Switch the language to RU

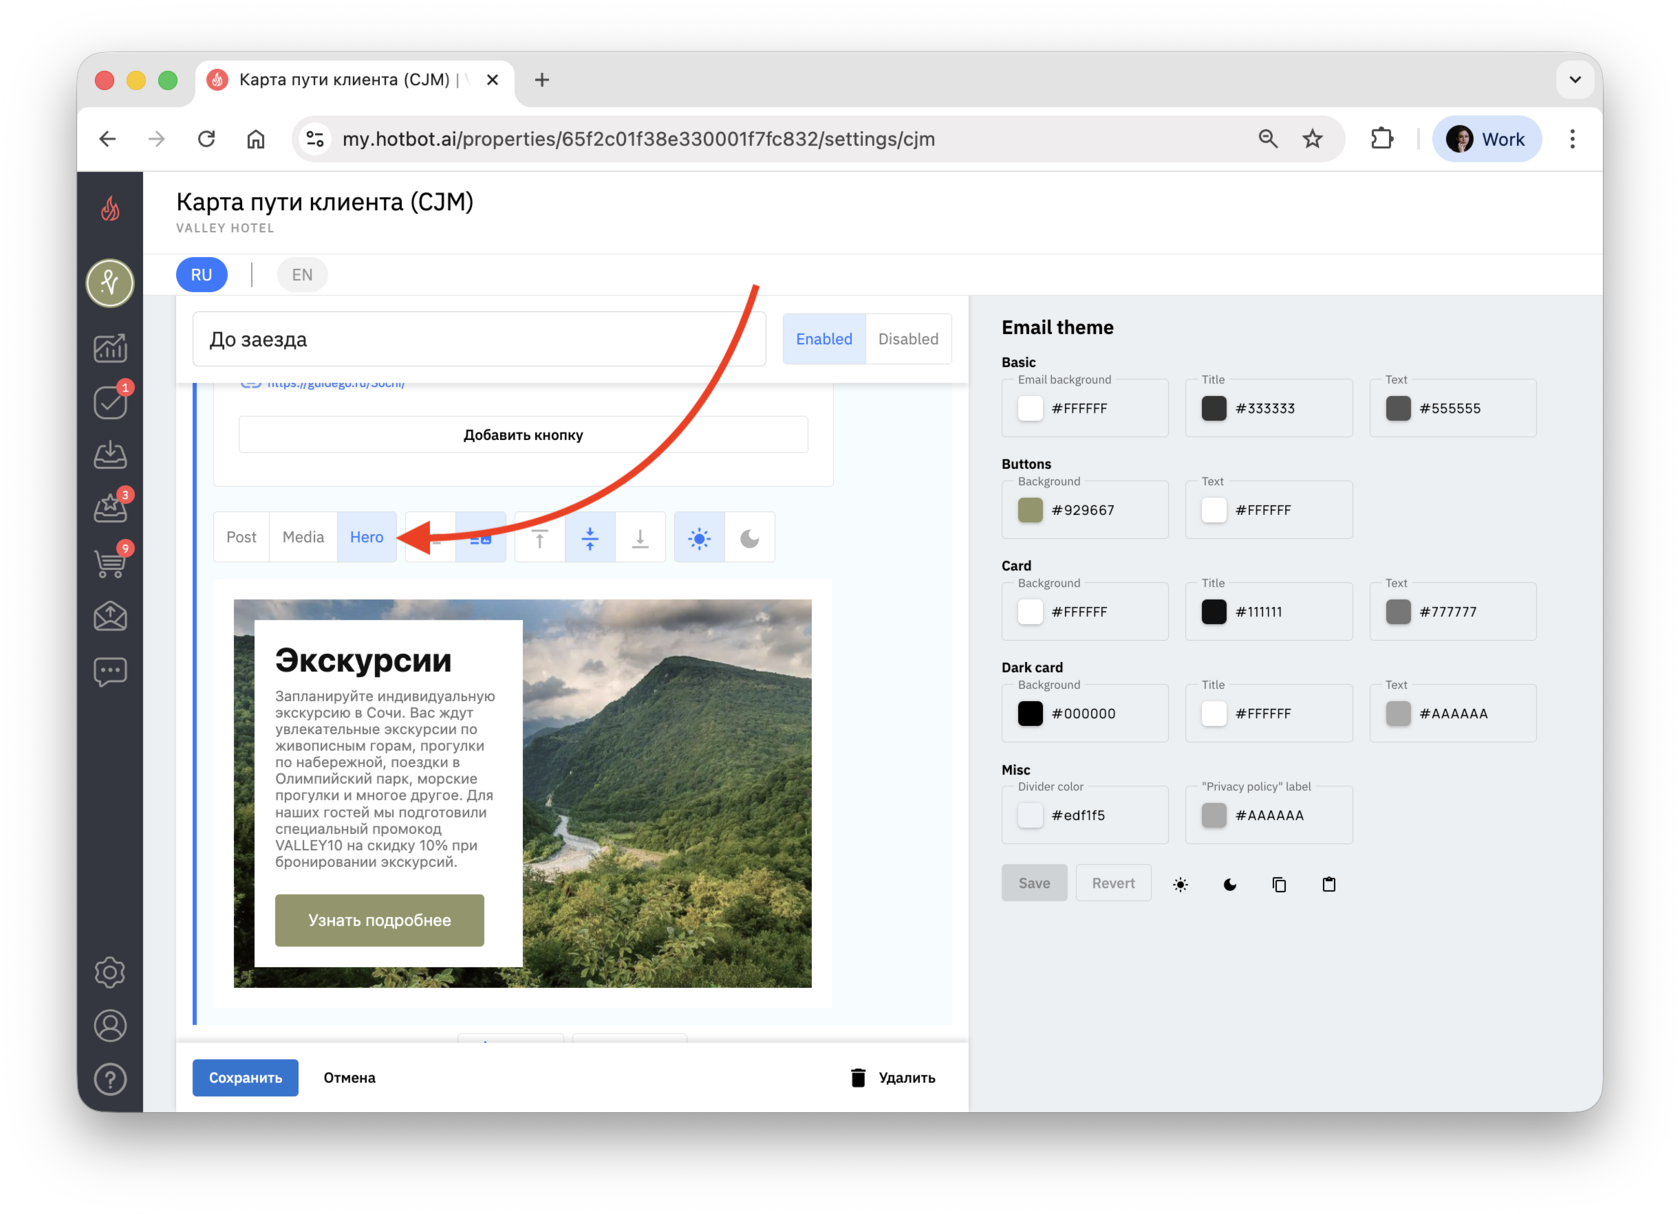[202, 275]
